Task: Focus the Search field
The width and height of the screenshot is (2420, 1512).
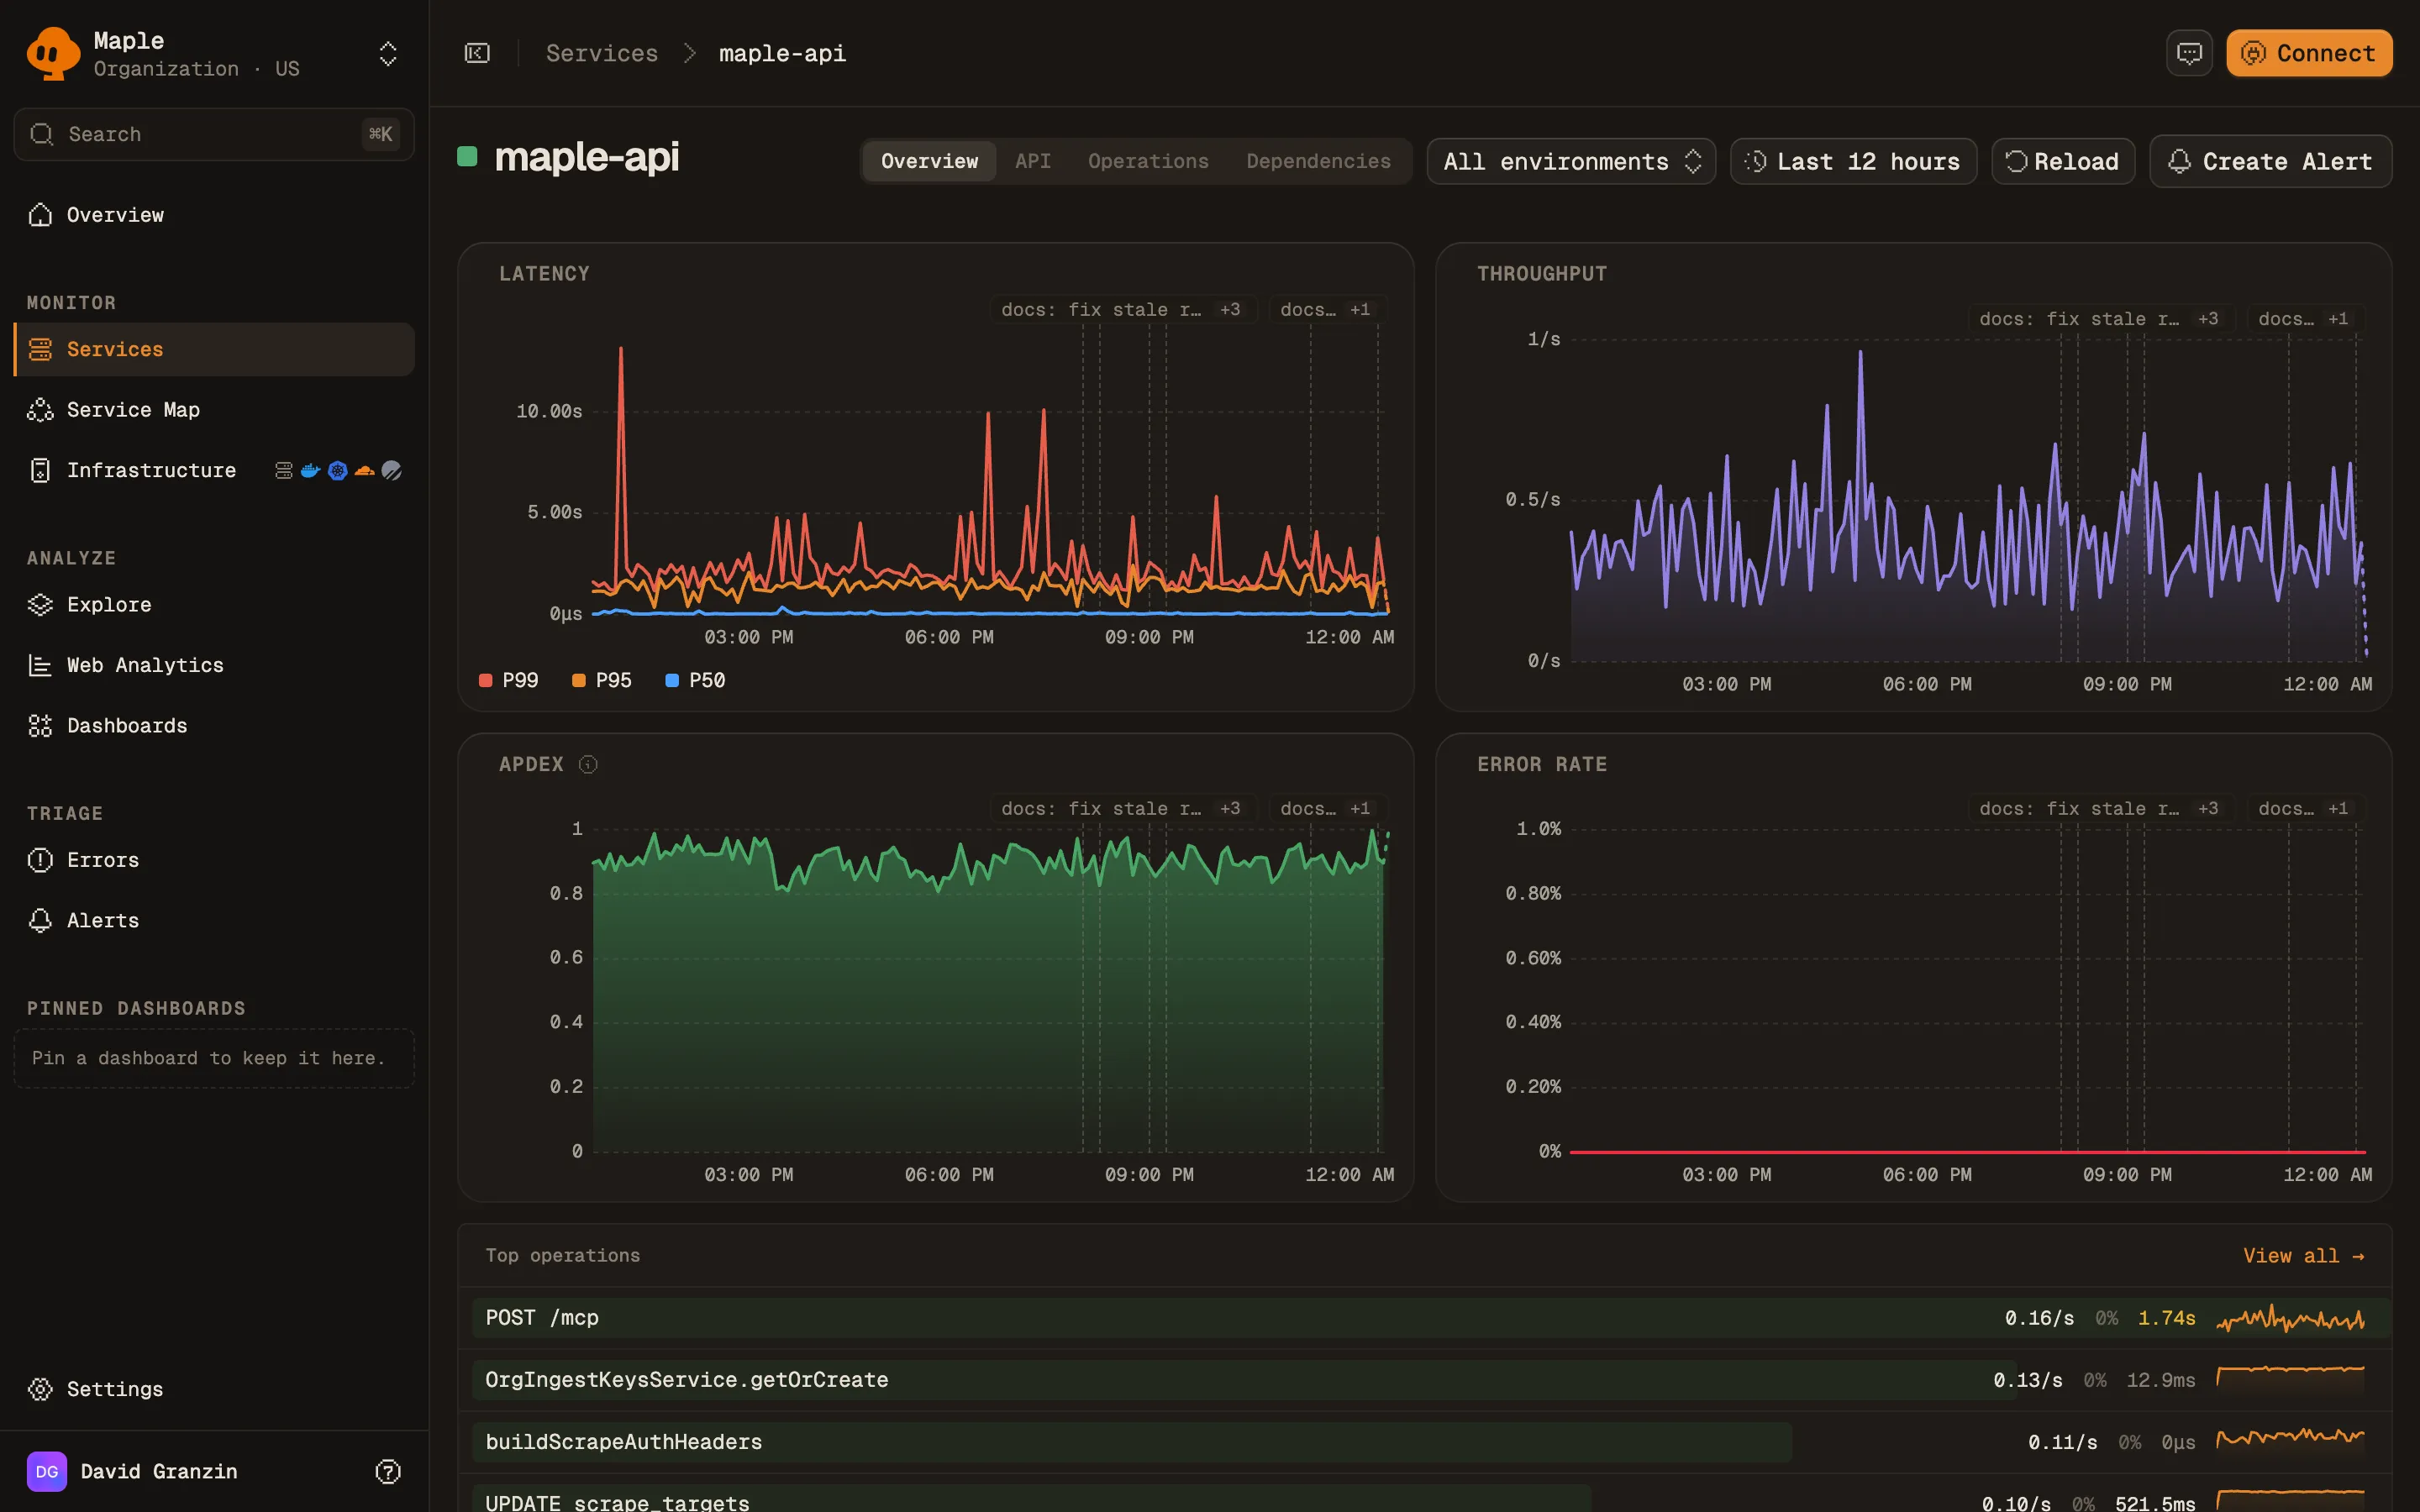Action: pyautogui.click(x=214, y=134)
